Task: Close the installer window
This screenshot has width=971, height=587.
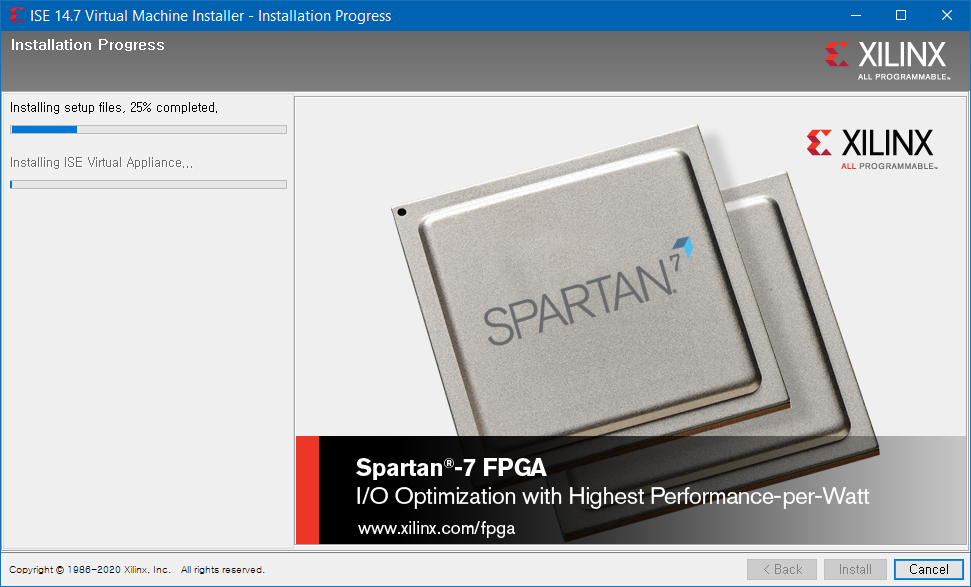Action: [x=947, y=15]
